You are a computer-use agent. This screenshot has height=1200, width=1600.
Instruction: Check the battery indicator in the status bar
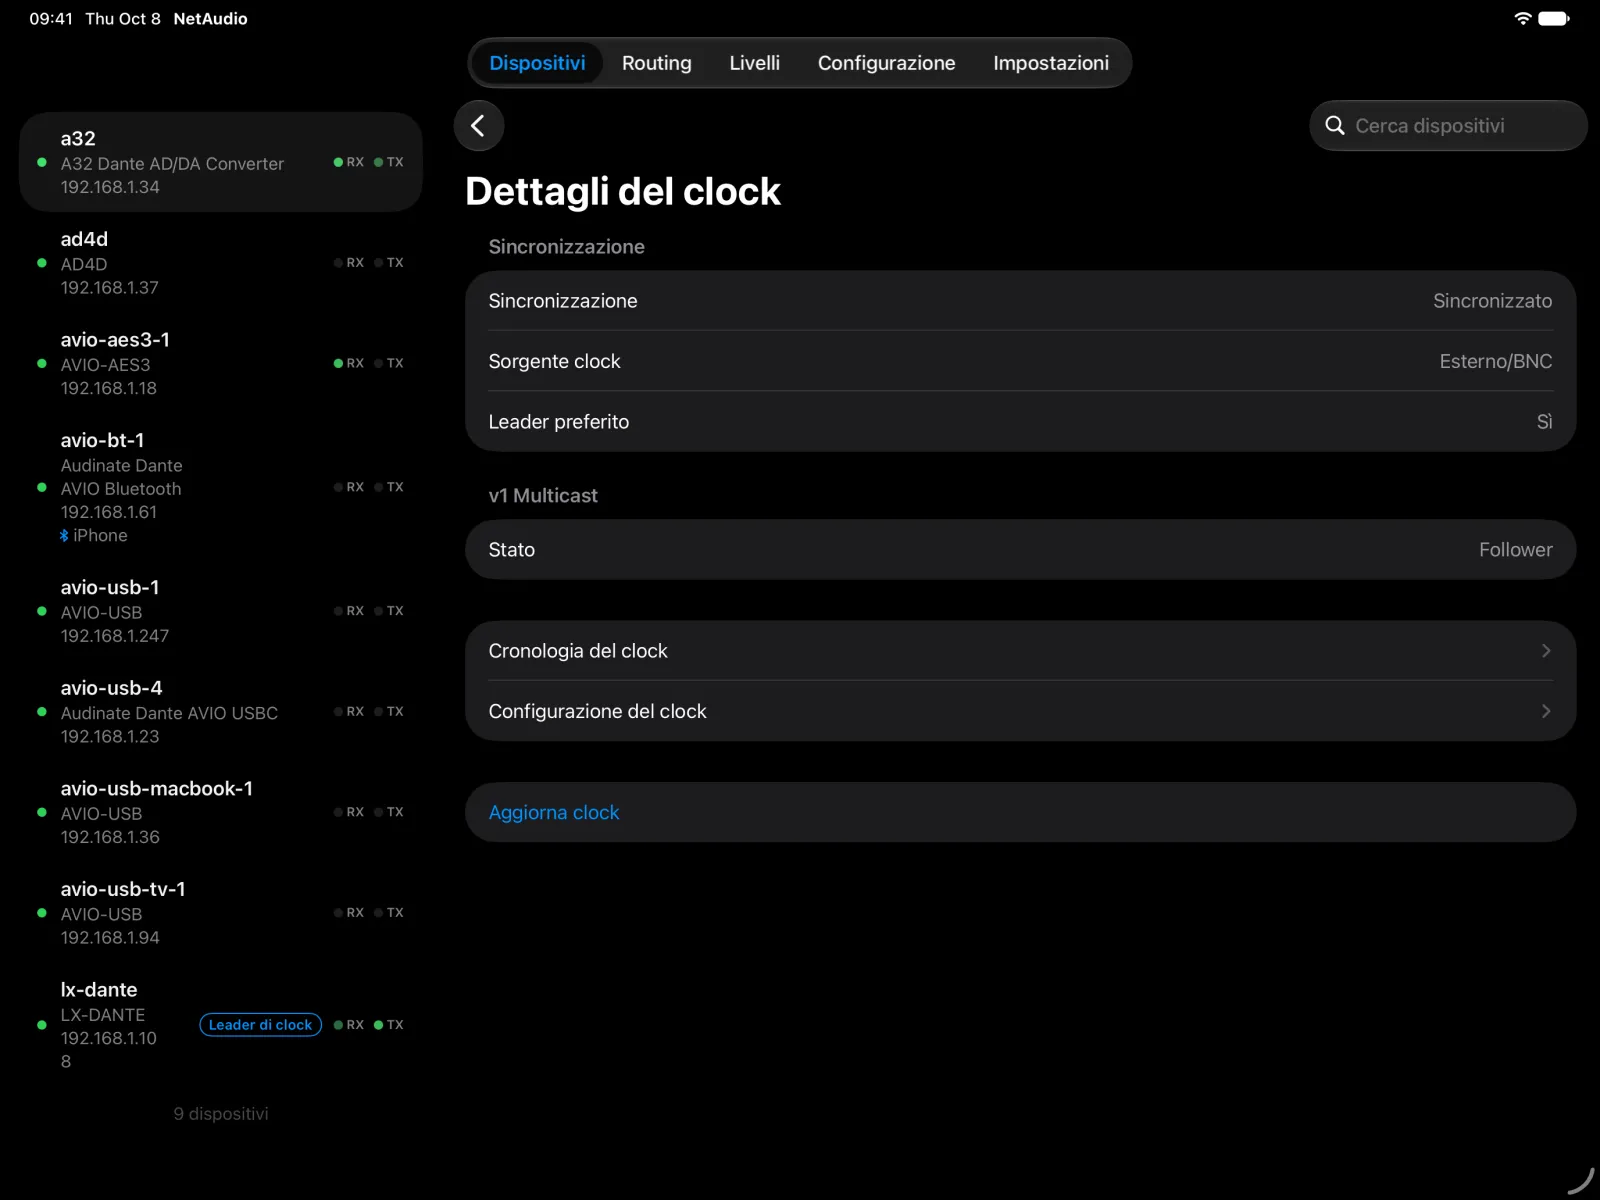(1554, 18)
